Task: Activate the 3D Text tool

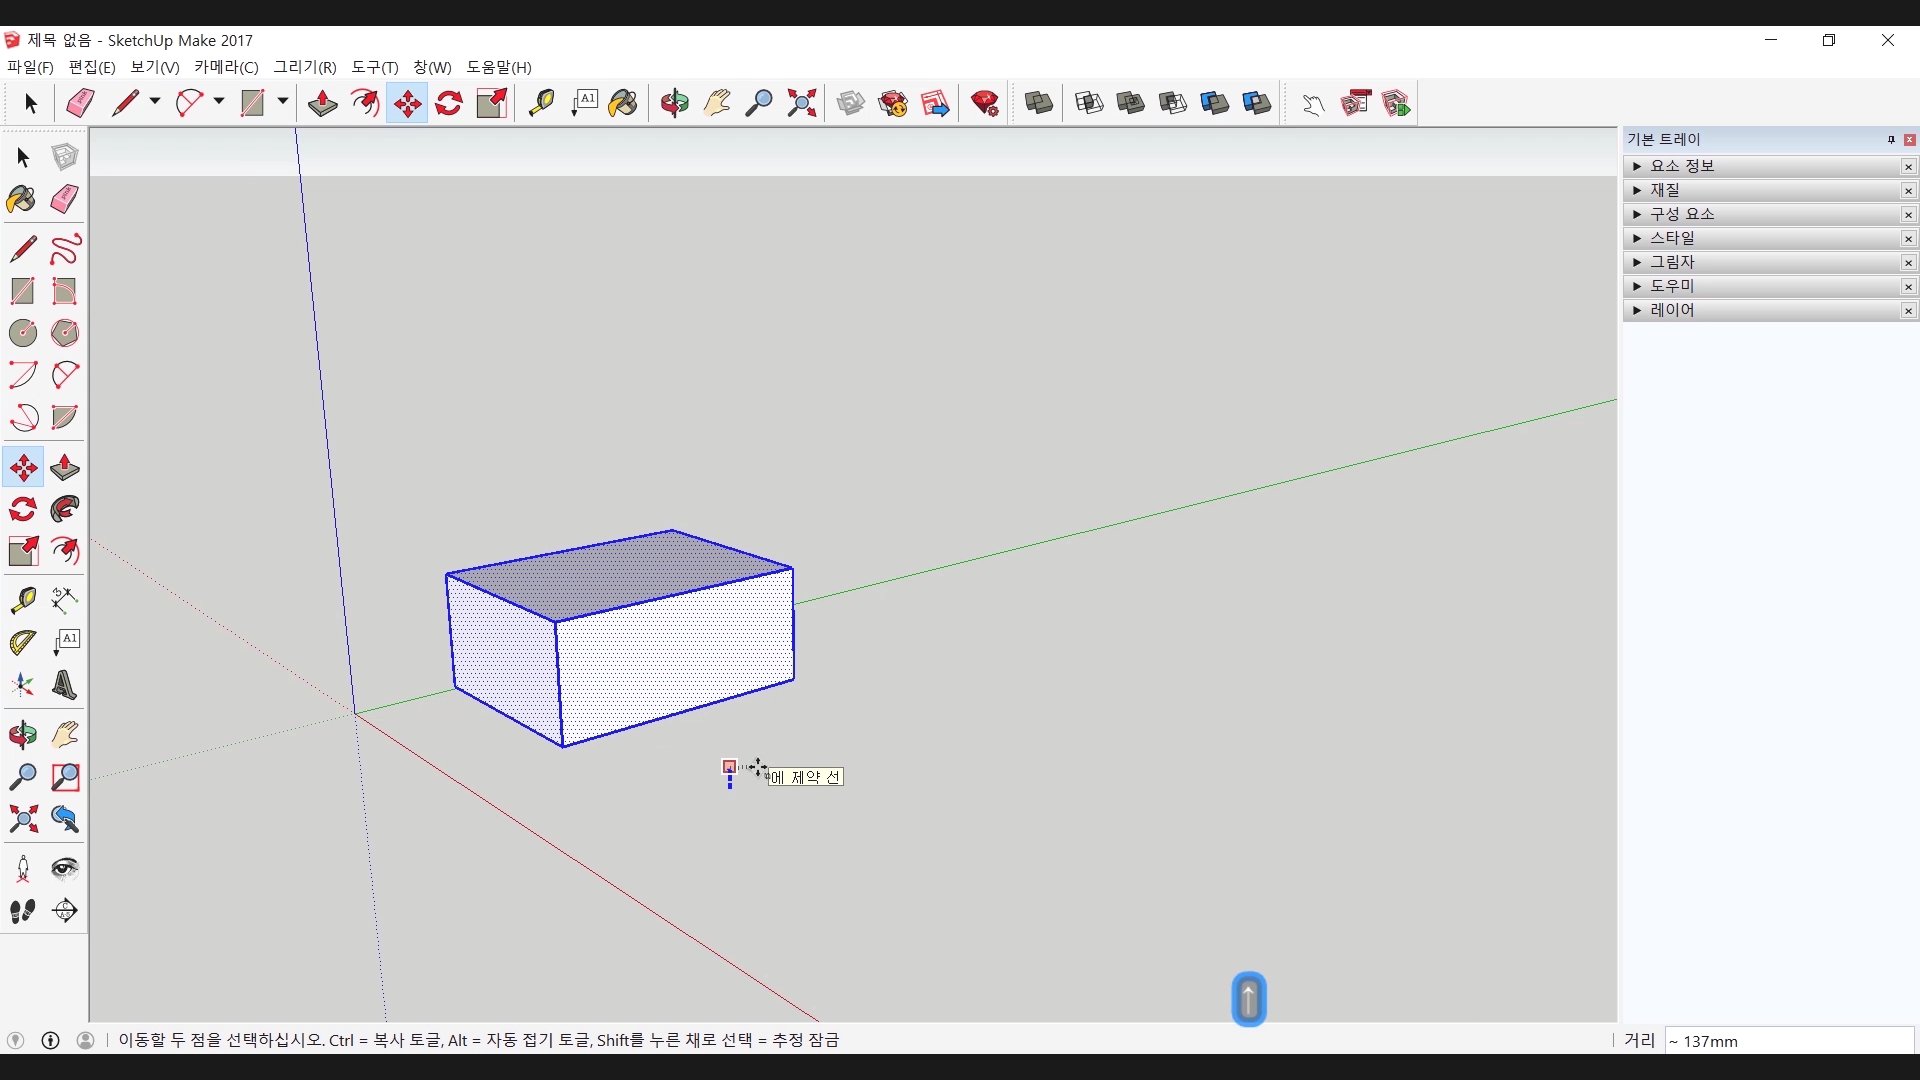Action: click(65, 686)
